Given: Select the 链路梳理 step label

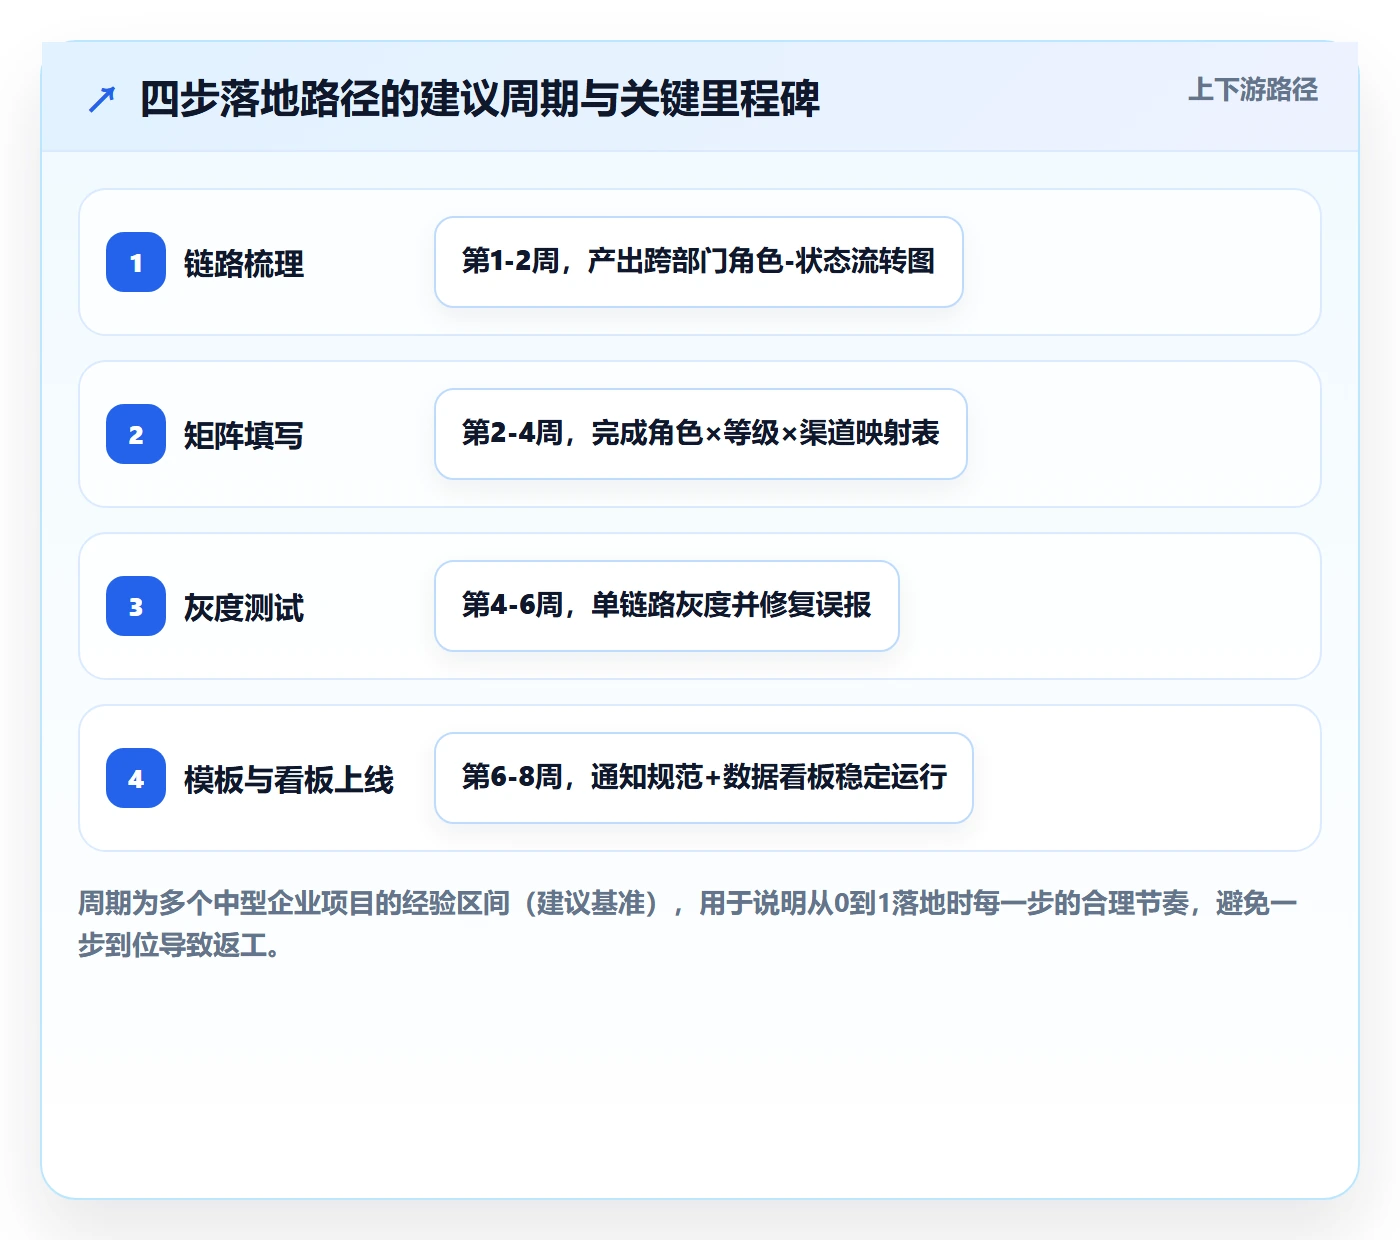Looking at the screenshot, I should pos(244,264).
